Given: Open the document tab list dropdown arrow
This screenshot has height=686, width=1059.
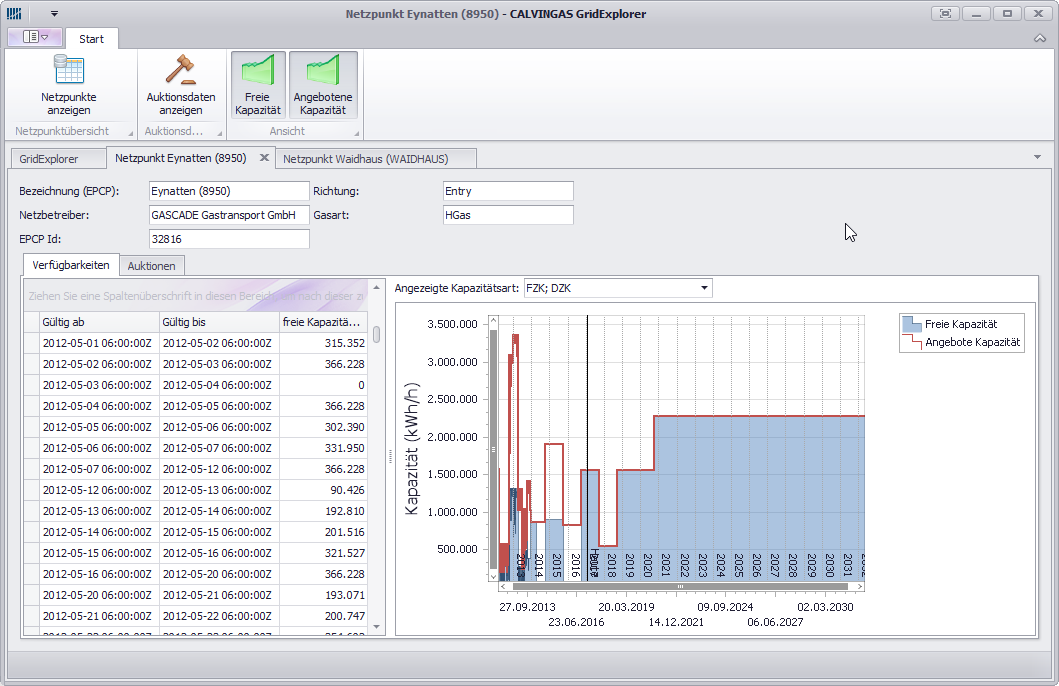Looking at the screenshot, I should 1037,158.
